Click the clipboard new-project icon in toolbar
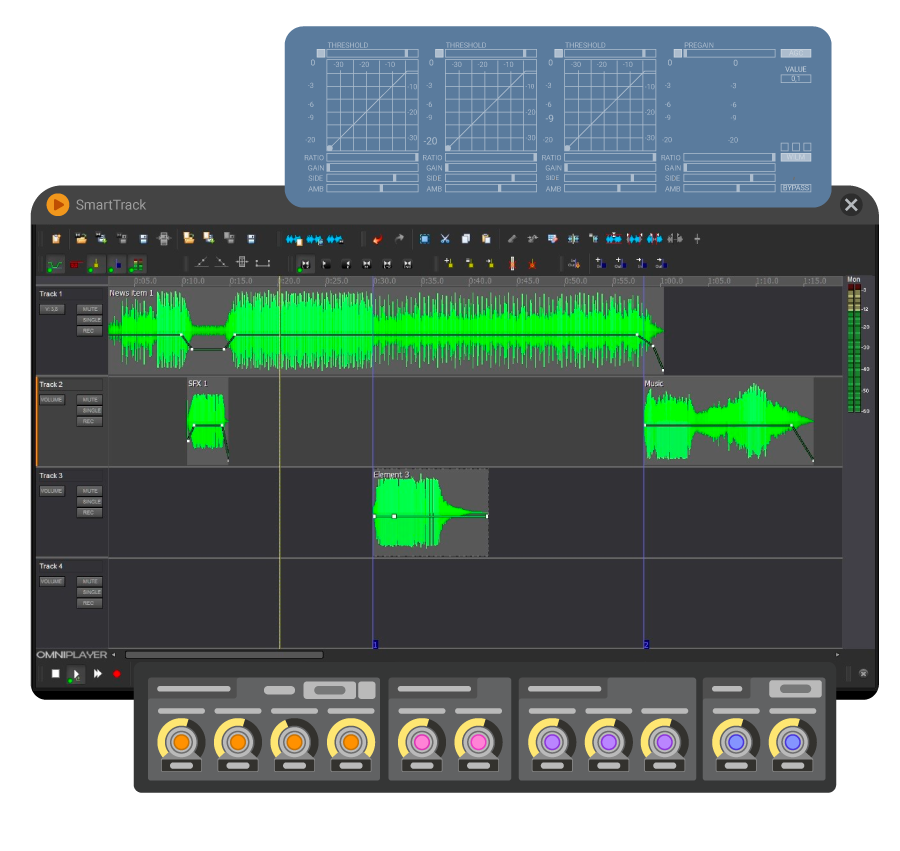The width and height of the screenshot is (900, 851). tap(56, 239)
